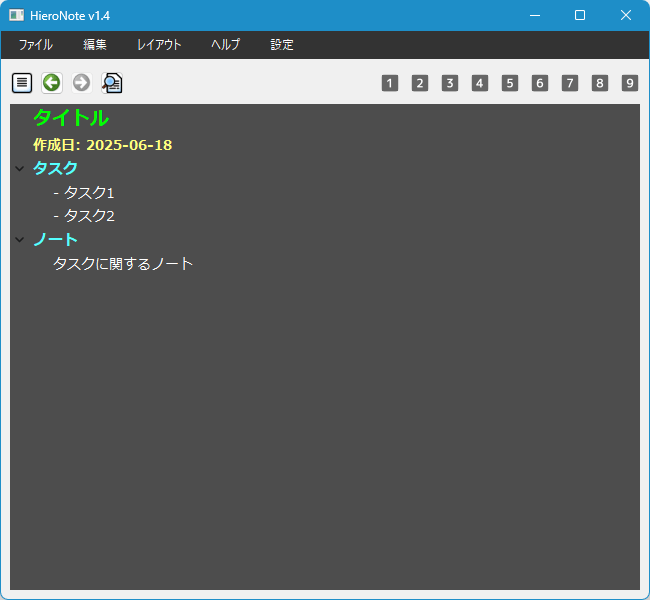Open the レイアウト menu
Screen dimensions: 650x600
pyautogui.click(x=159, y=44)
